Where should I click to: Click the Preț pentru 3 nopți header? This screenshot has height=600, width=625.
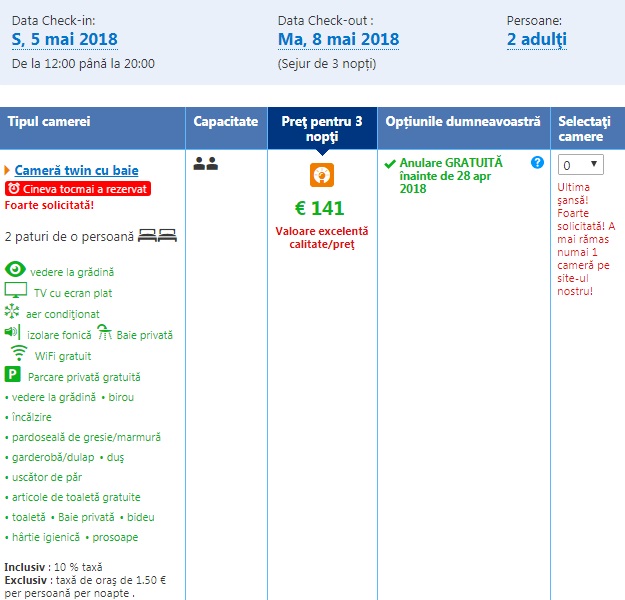(322, 128)
